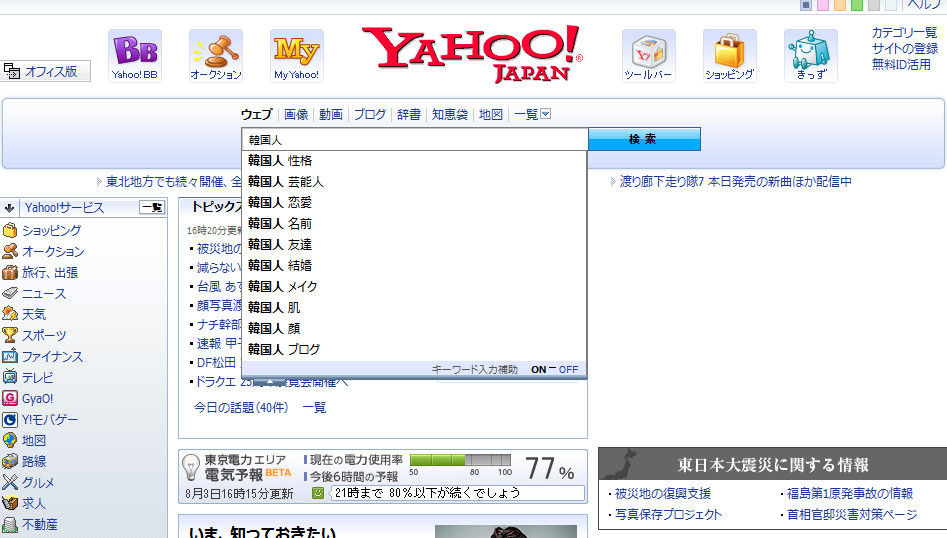Turn keyword input assist OFF

(568, 370)
